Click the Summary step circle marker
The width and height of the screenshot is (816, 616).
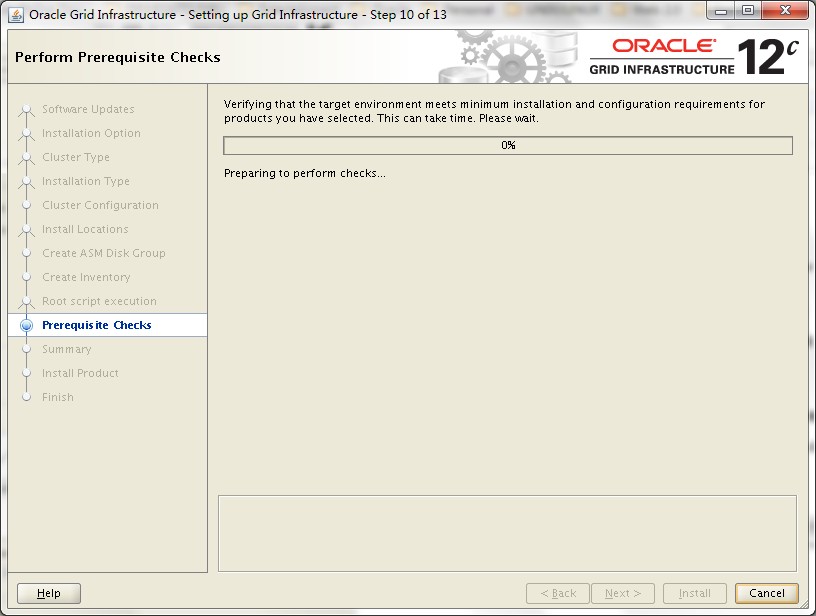point(27,349)
